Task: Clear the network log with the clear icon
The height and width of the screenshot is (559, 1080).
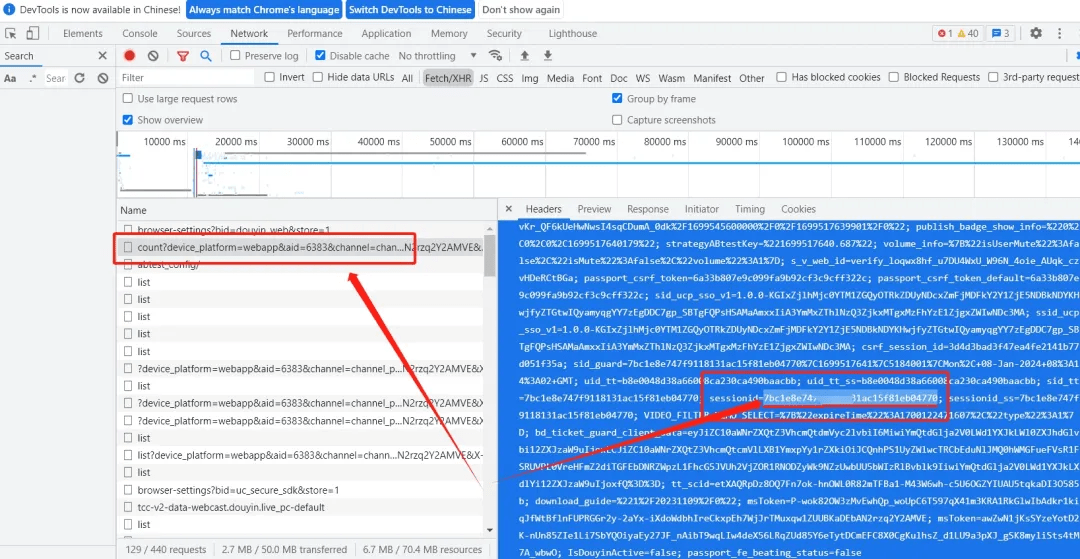Action: 153,56
